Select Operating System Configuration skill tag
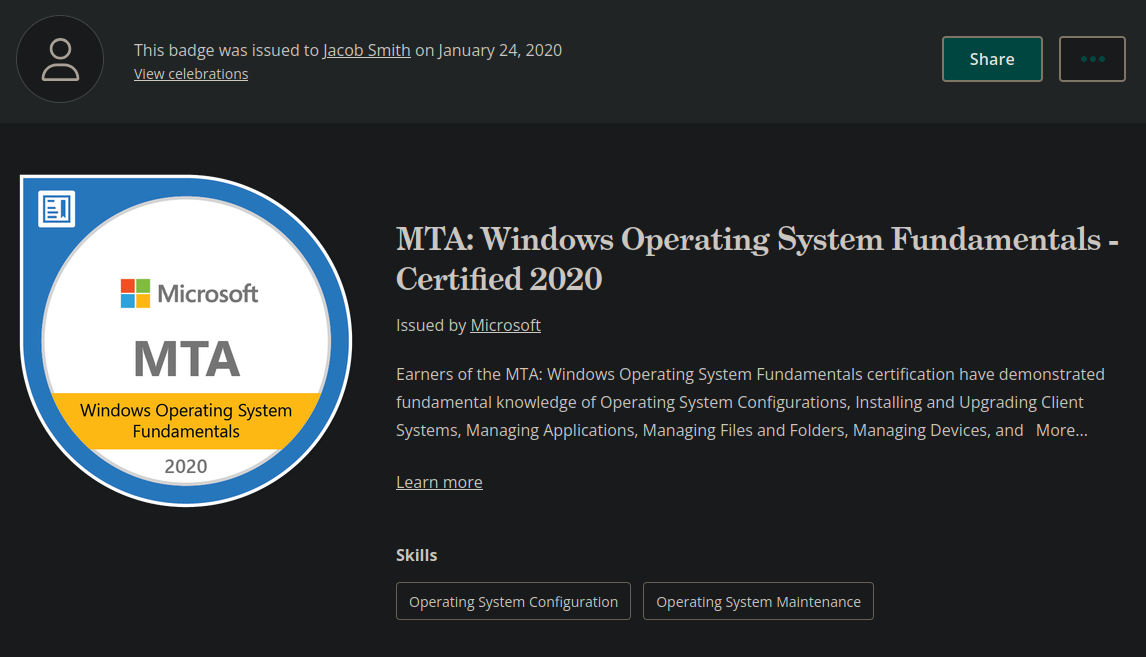Screen dimensions: 1146x657 tap(513, 601)
